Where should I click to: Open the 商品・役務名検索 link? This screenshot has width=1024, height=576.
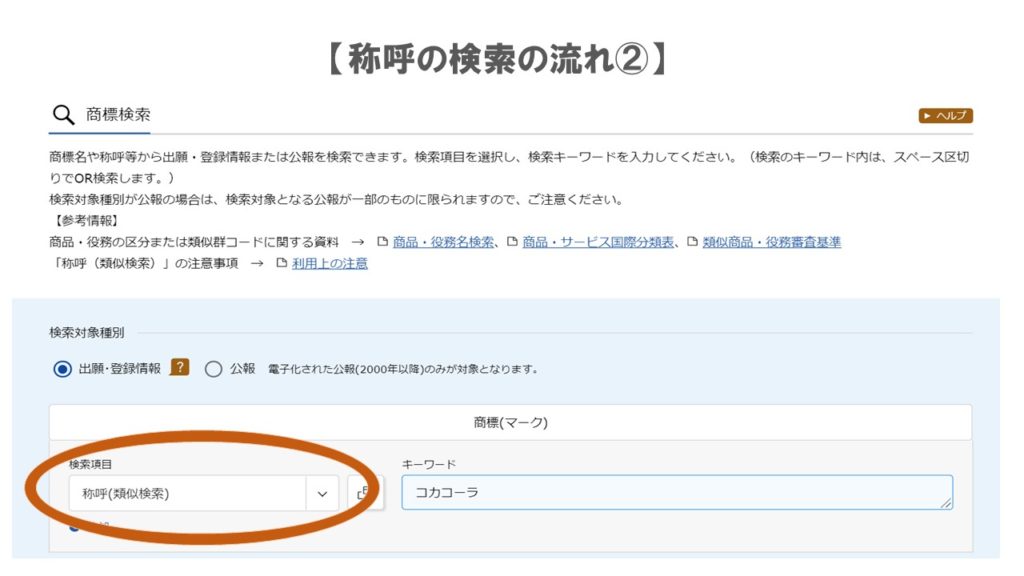443,242
